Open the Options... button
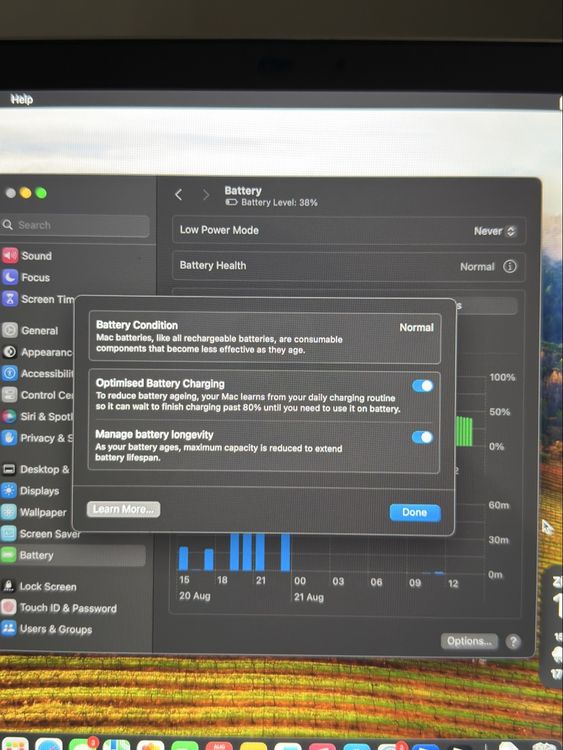 click(469, 641)
